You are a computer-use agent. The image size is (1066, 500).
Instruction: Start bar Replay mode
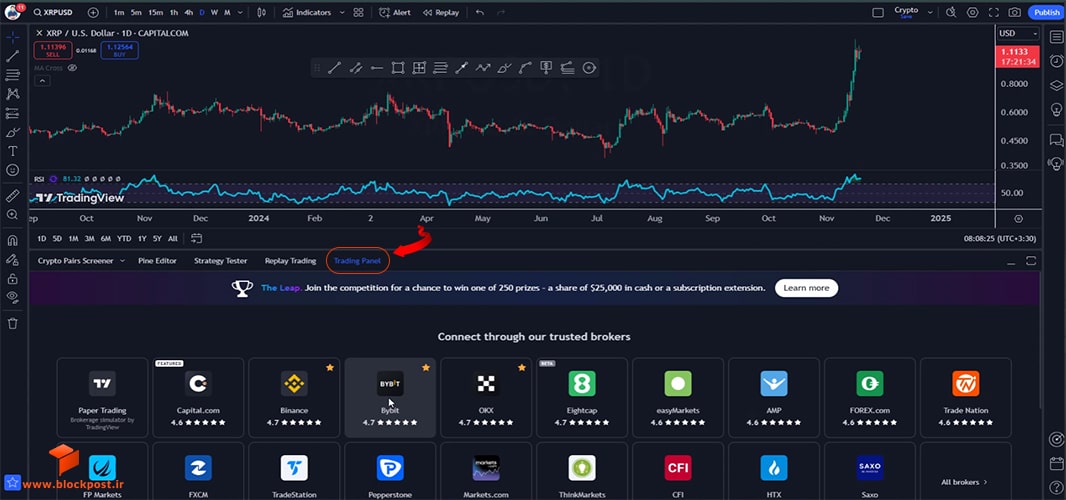(441, 12)
